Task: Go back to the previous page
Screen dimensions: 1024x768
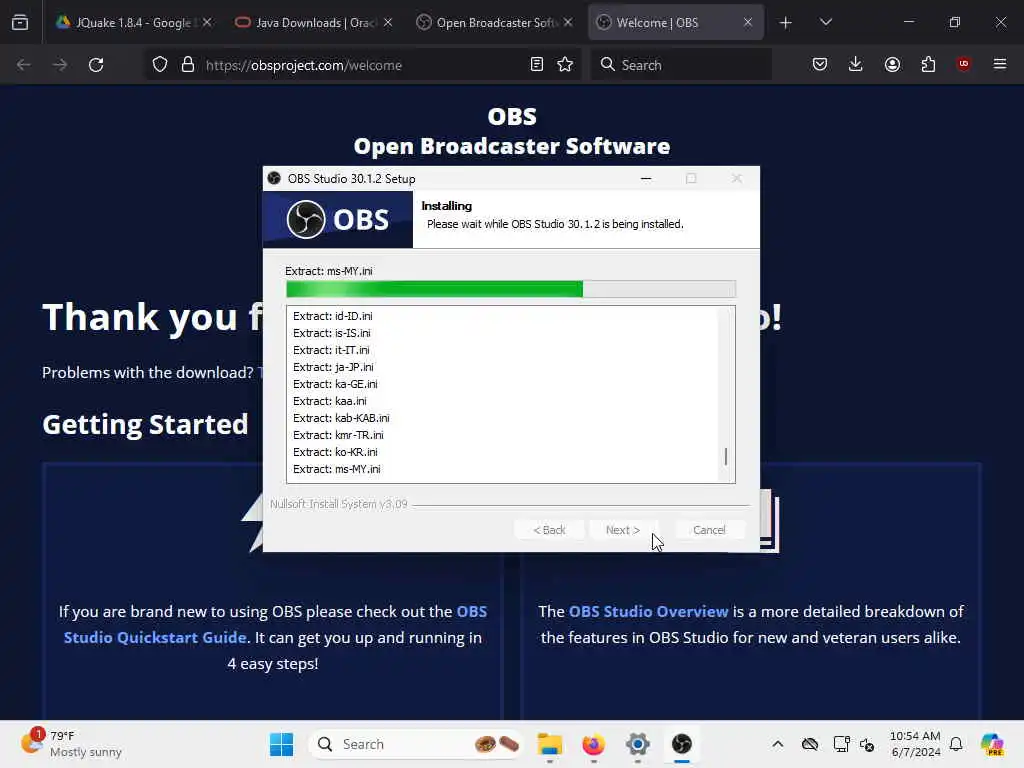Action: click(x=24, y=65)
